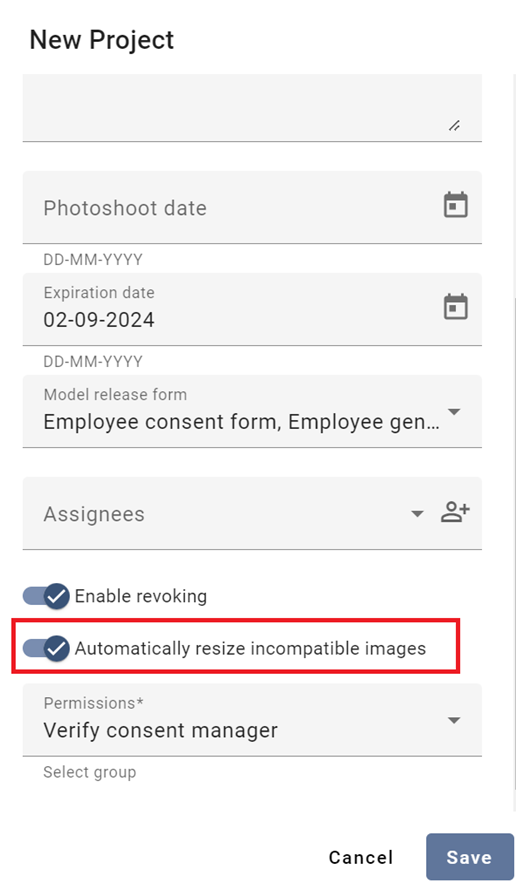The width and height of the screenshot is (516, 883).
Task: Click the add assignee person-plus icon
Action: tap(455, 512)
